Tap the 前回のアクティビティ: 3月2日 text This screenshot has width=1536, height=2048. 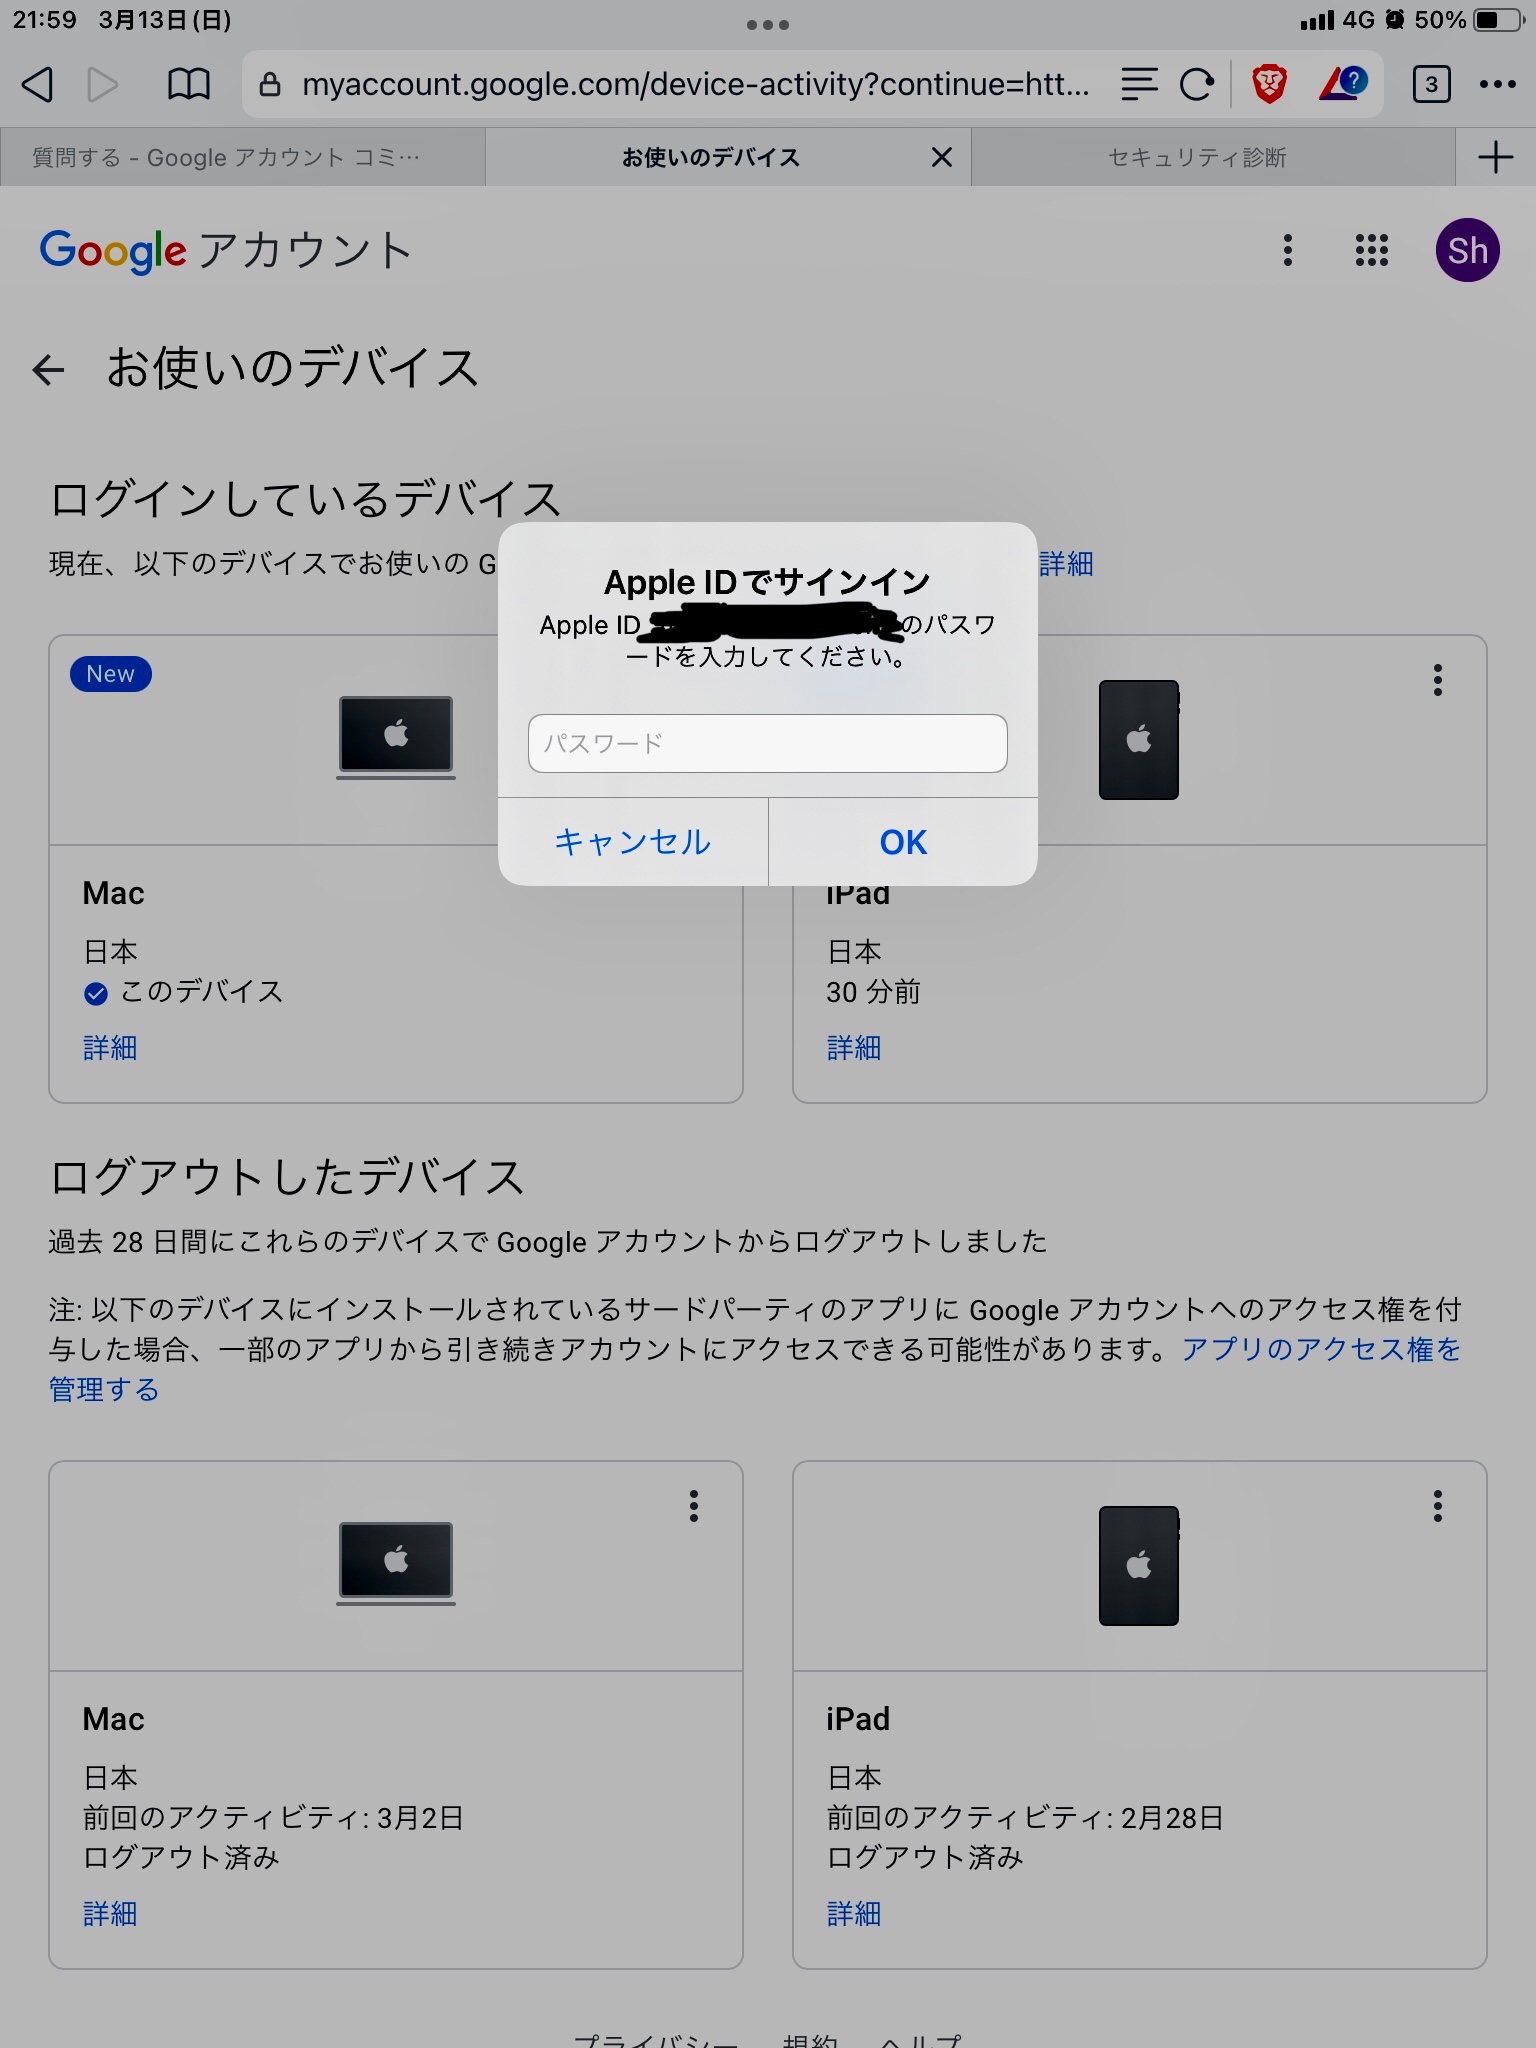[273, 1818]
